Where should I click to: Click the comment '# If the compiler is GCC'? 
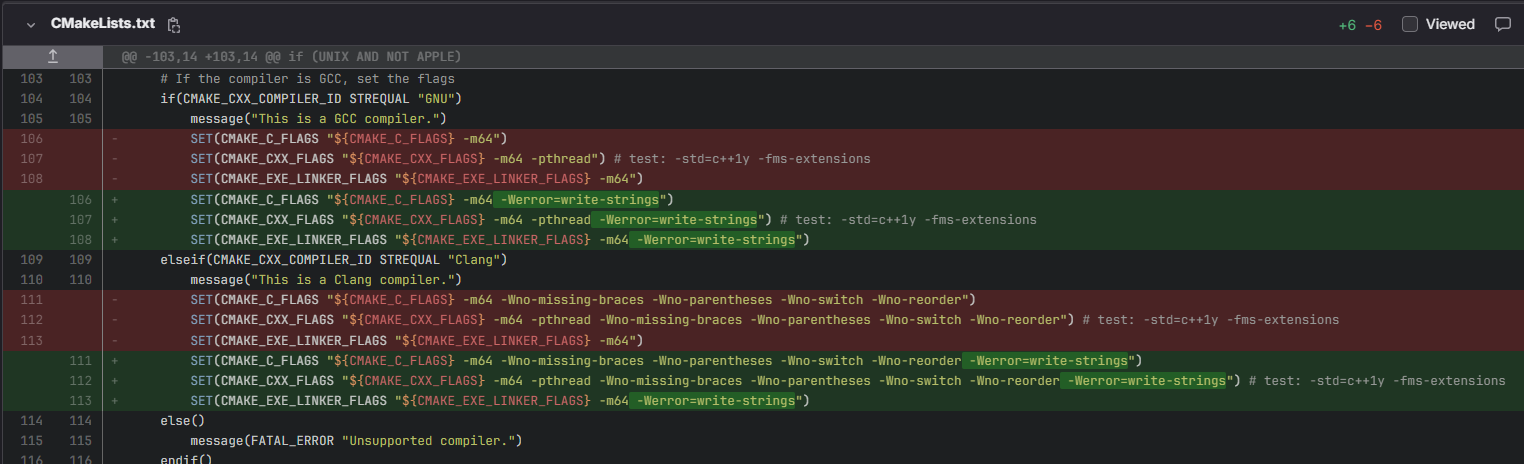(308, 78)
